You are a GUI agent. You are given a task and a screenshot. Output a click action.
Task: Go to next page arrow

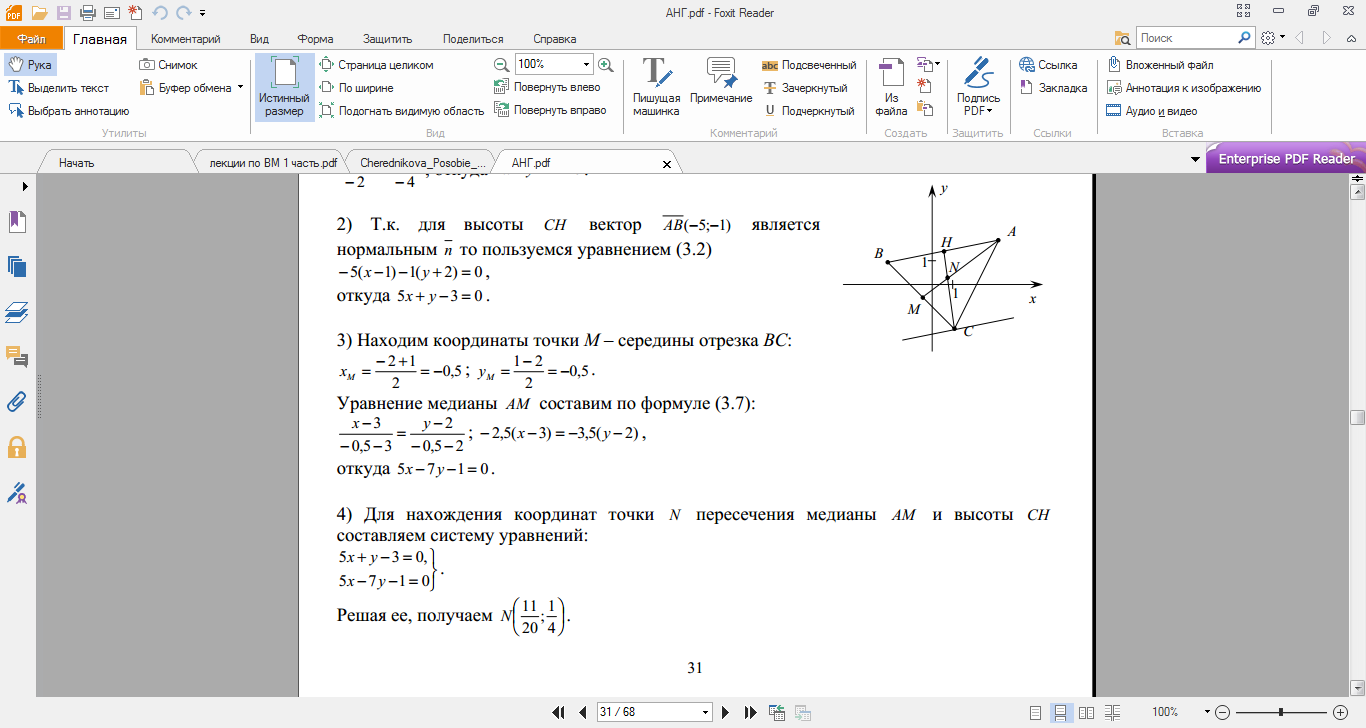[726, 712]
